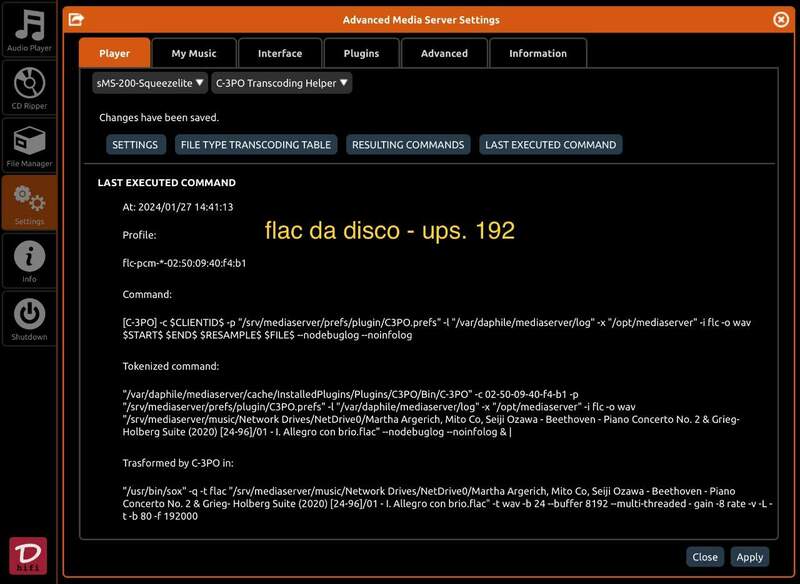The image size is (800, 584).
Task: Open the CD Ripper tool
Action: click(29, 86)
